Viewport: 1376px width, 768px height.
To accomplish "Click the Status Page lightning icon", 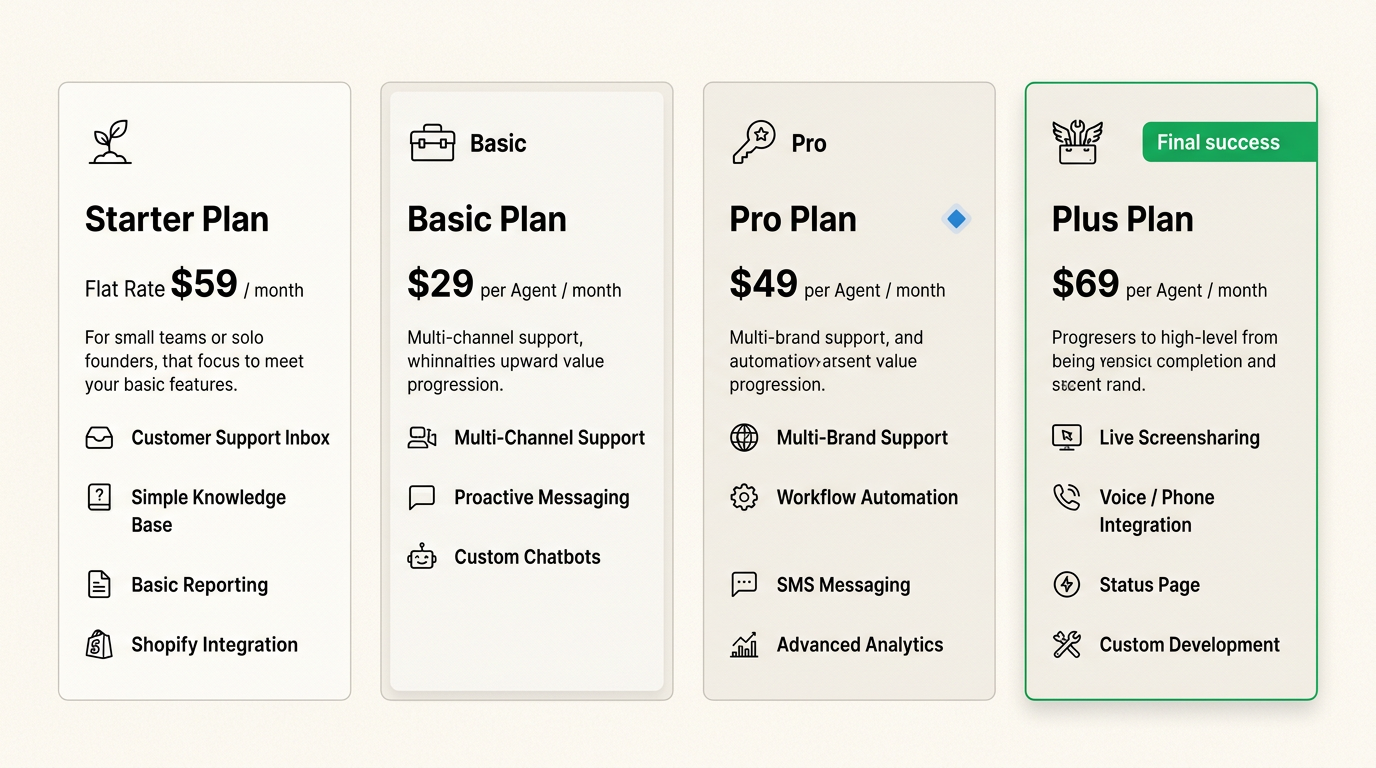I will point(1067,585).
